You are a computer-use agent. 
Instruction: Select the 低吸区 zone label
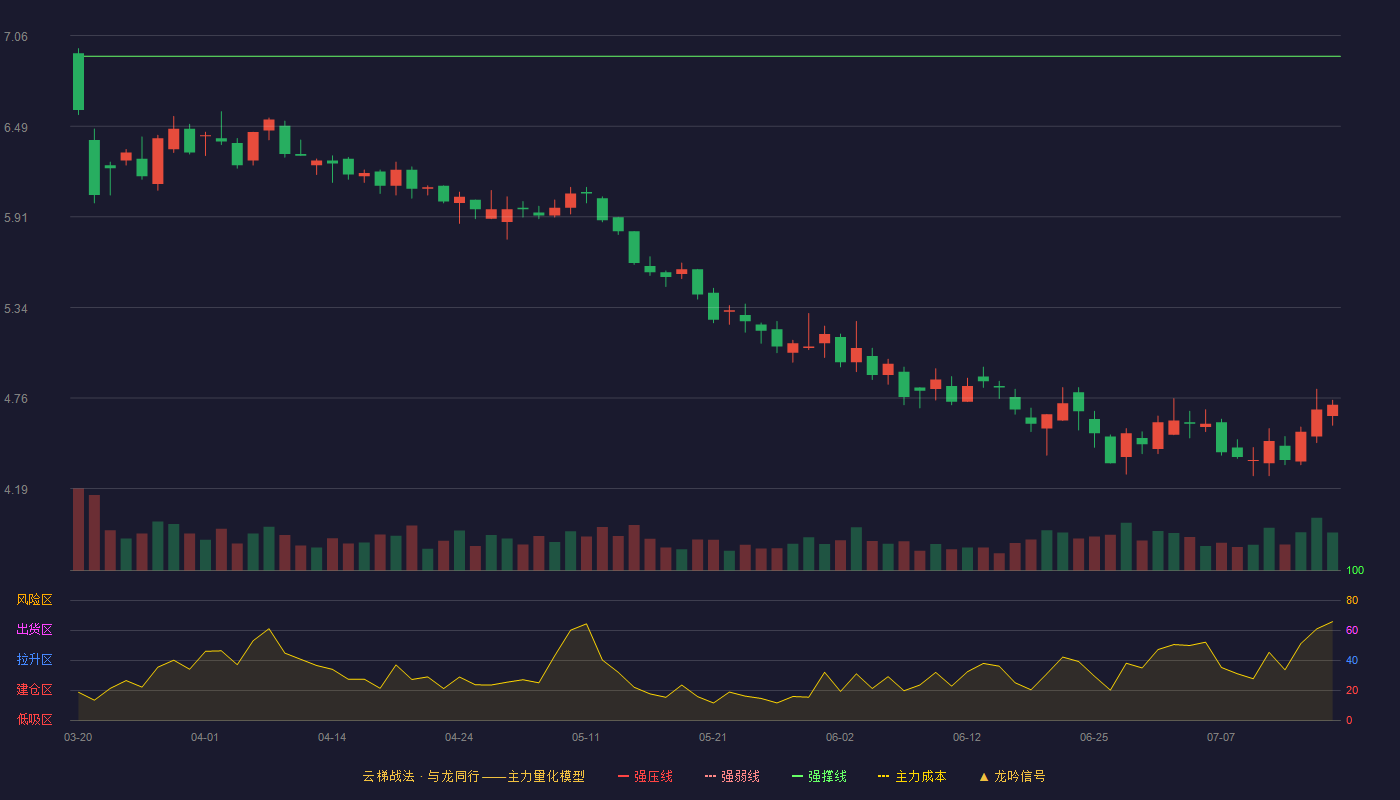34,719
